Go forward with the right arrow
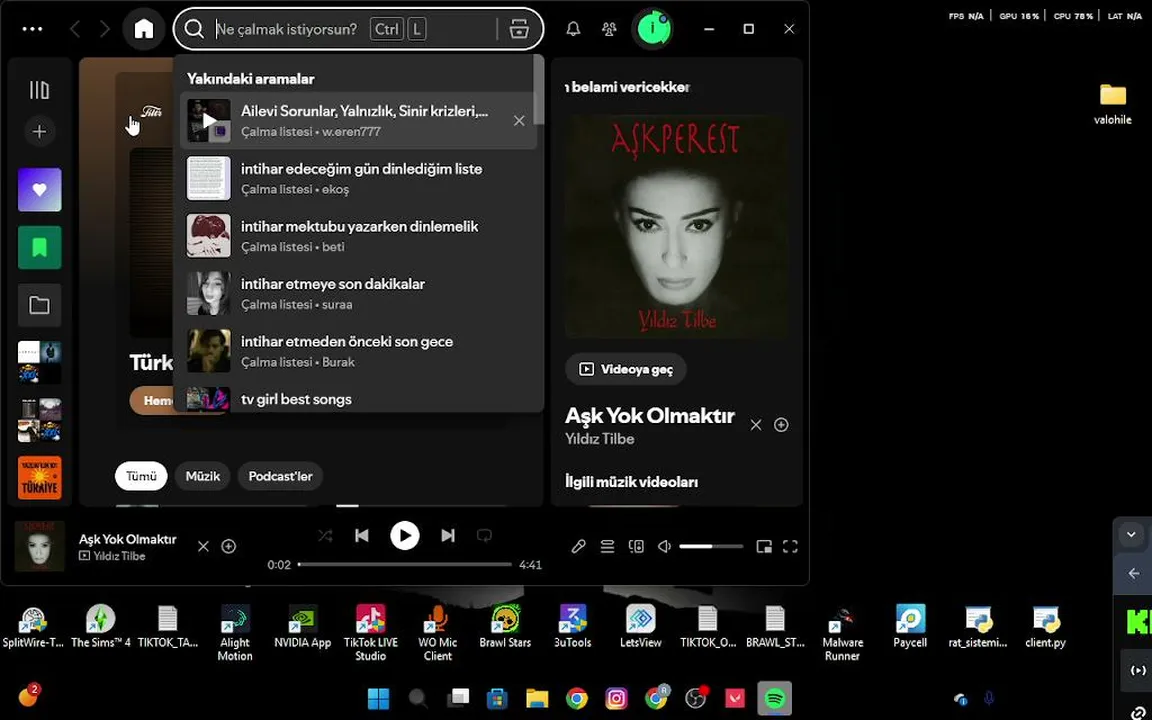1152x720 pixels. pyautogui.click(x=104, y=29)
